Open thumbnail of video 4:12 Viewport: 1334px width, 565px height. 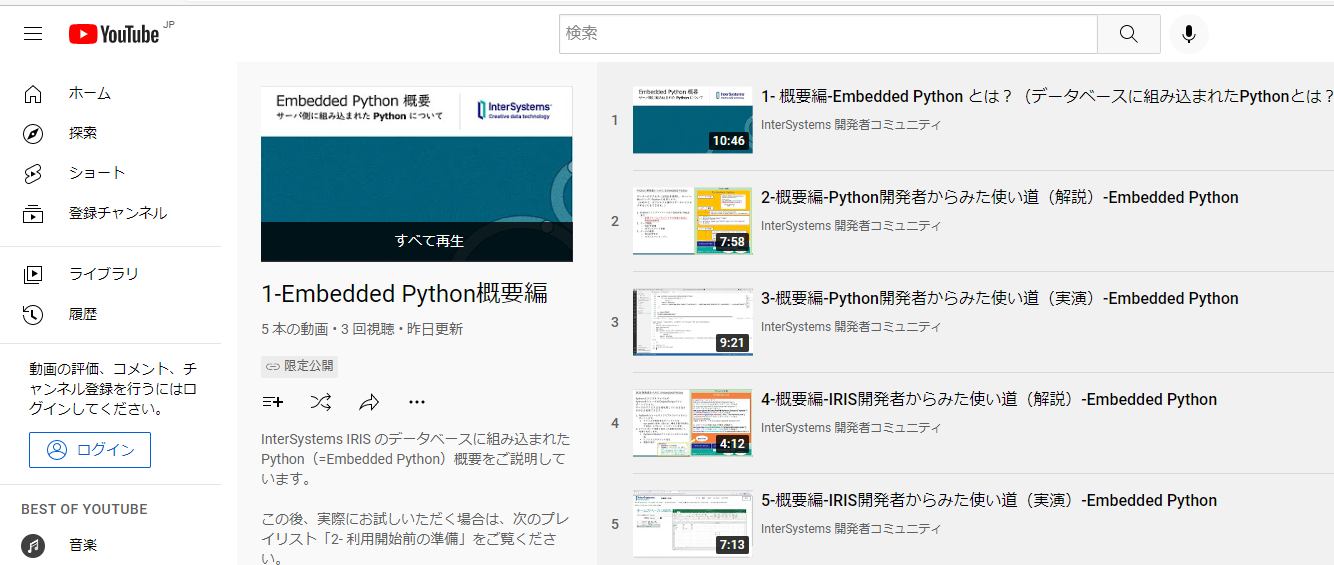[x=693, y=423]
